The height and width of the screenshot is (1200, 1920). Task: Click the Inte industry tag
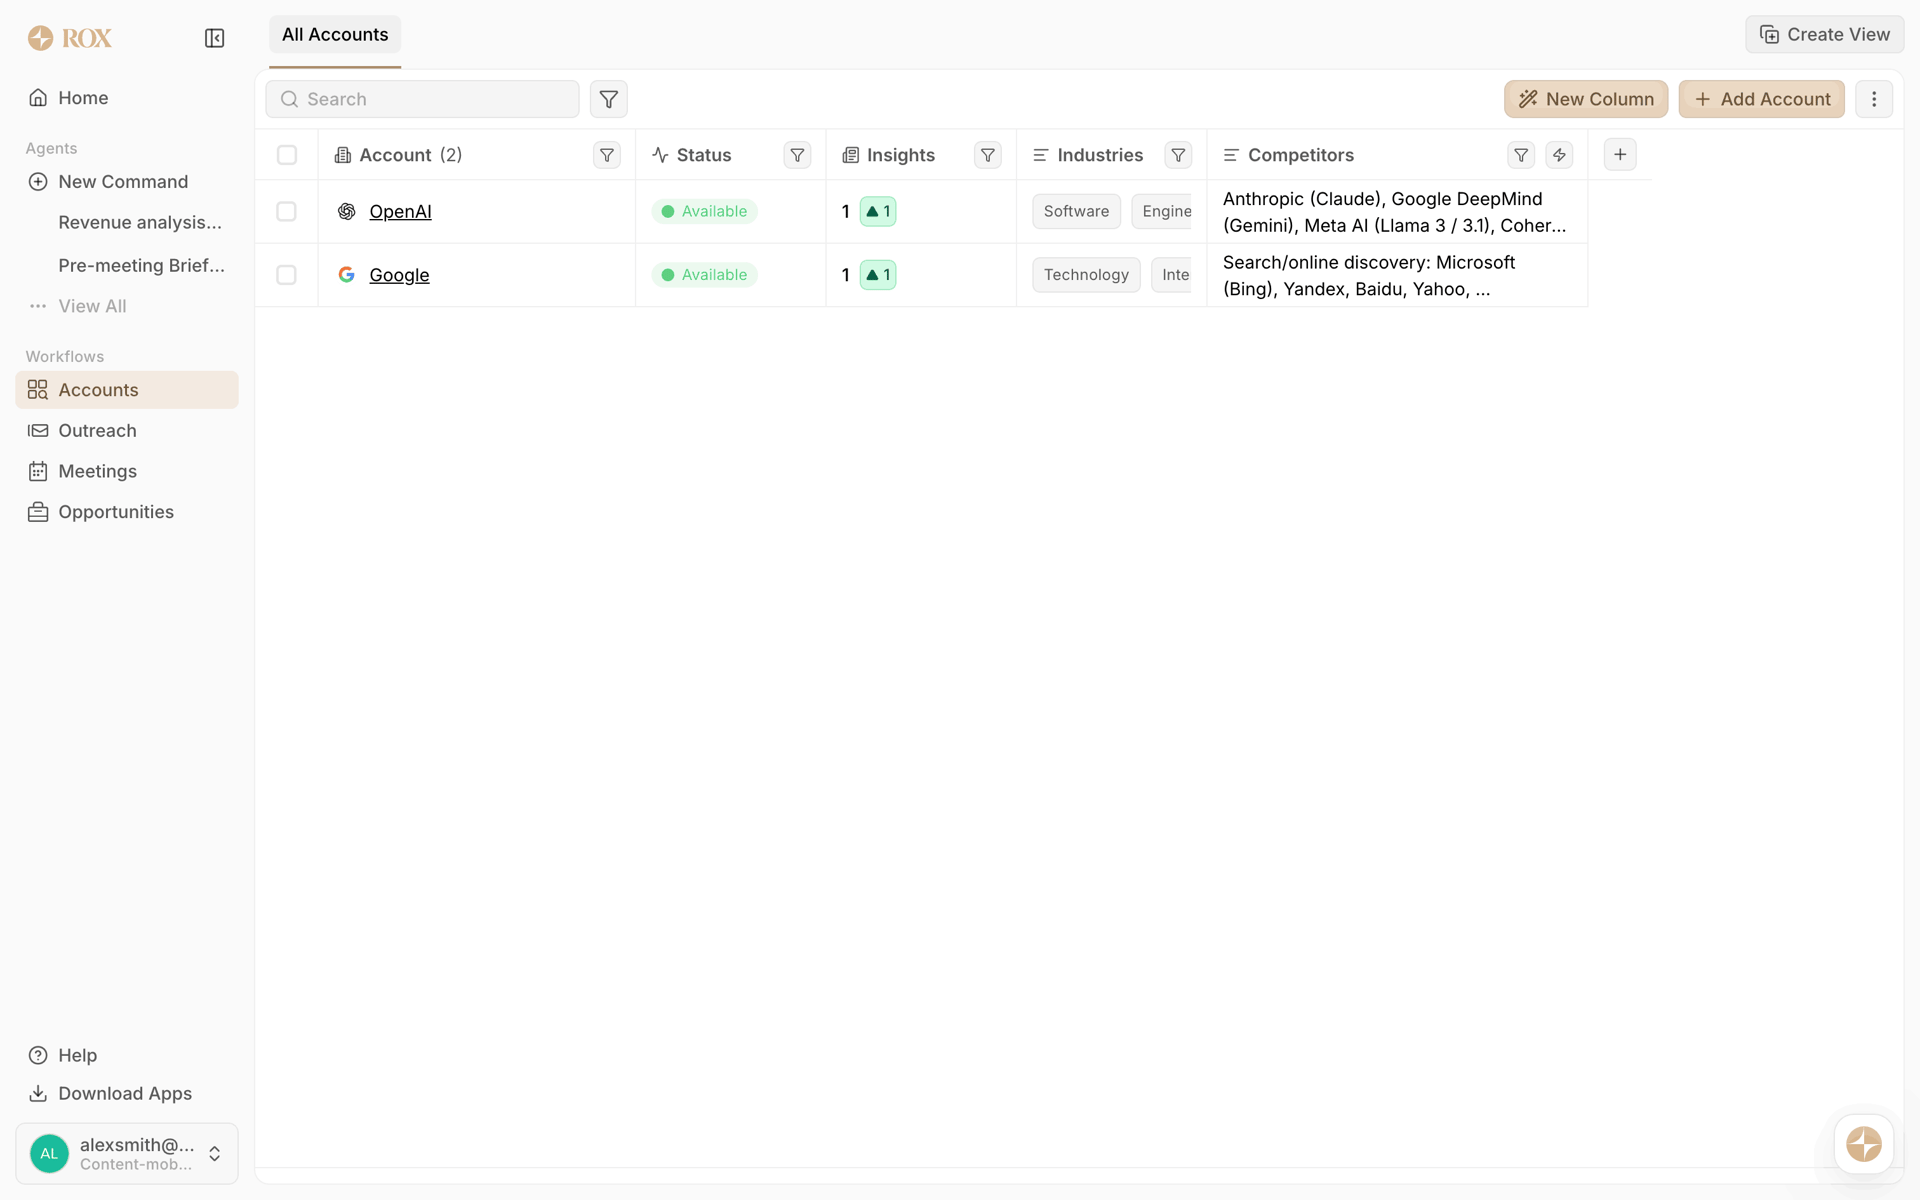point(1171,275)
